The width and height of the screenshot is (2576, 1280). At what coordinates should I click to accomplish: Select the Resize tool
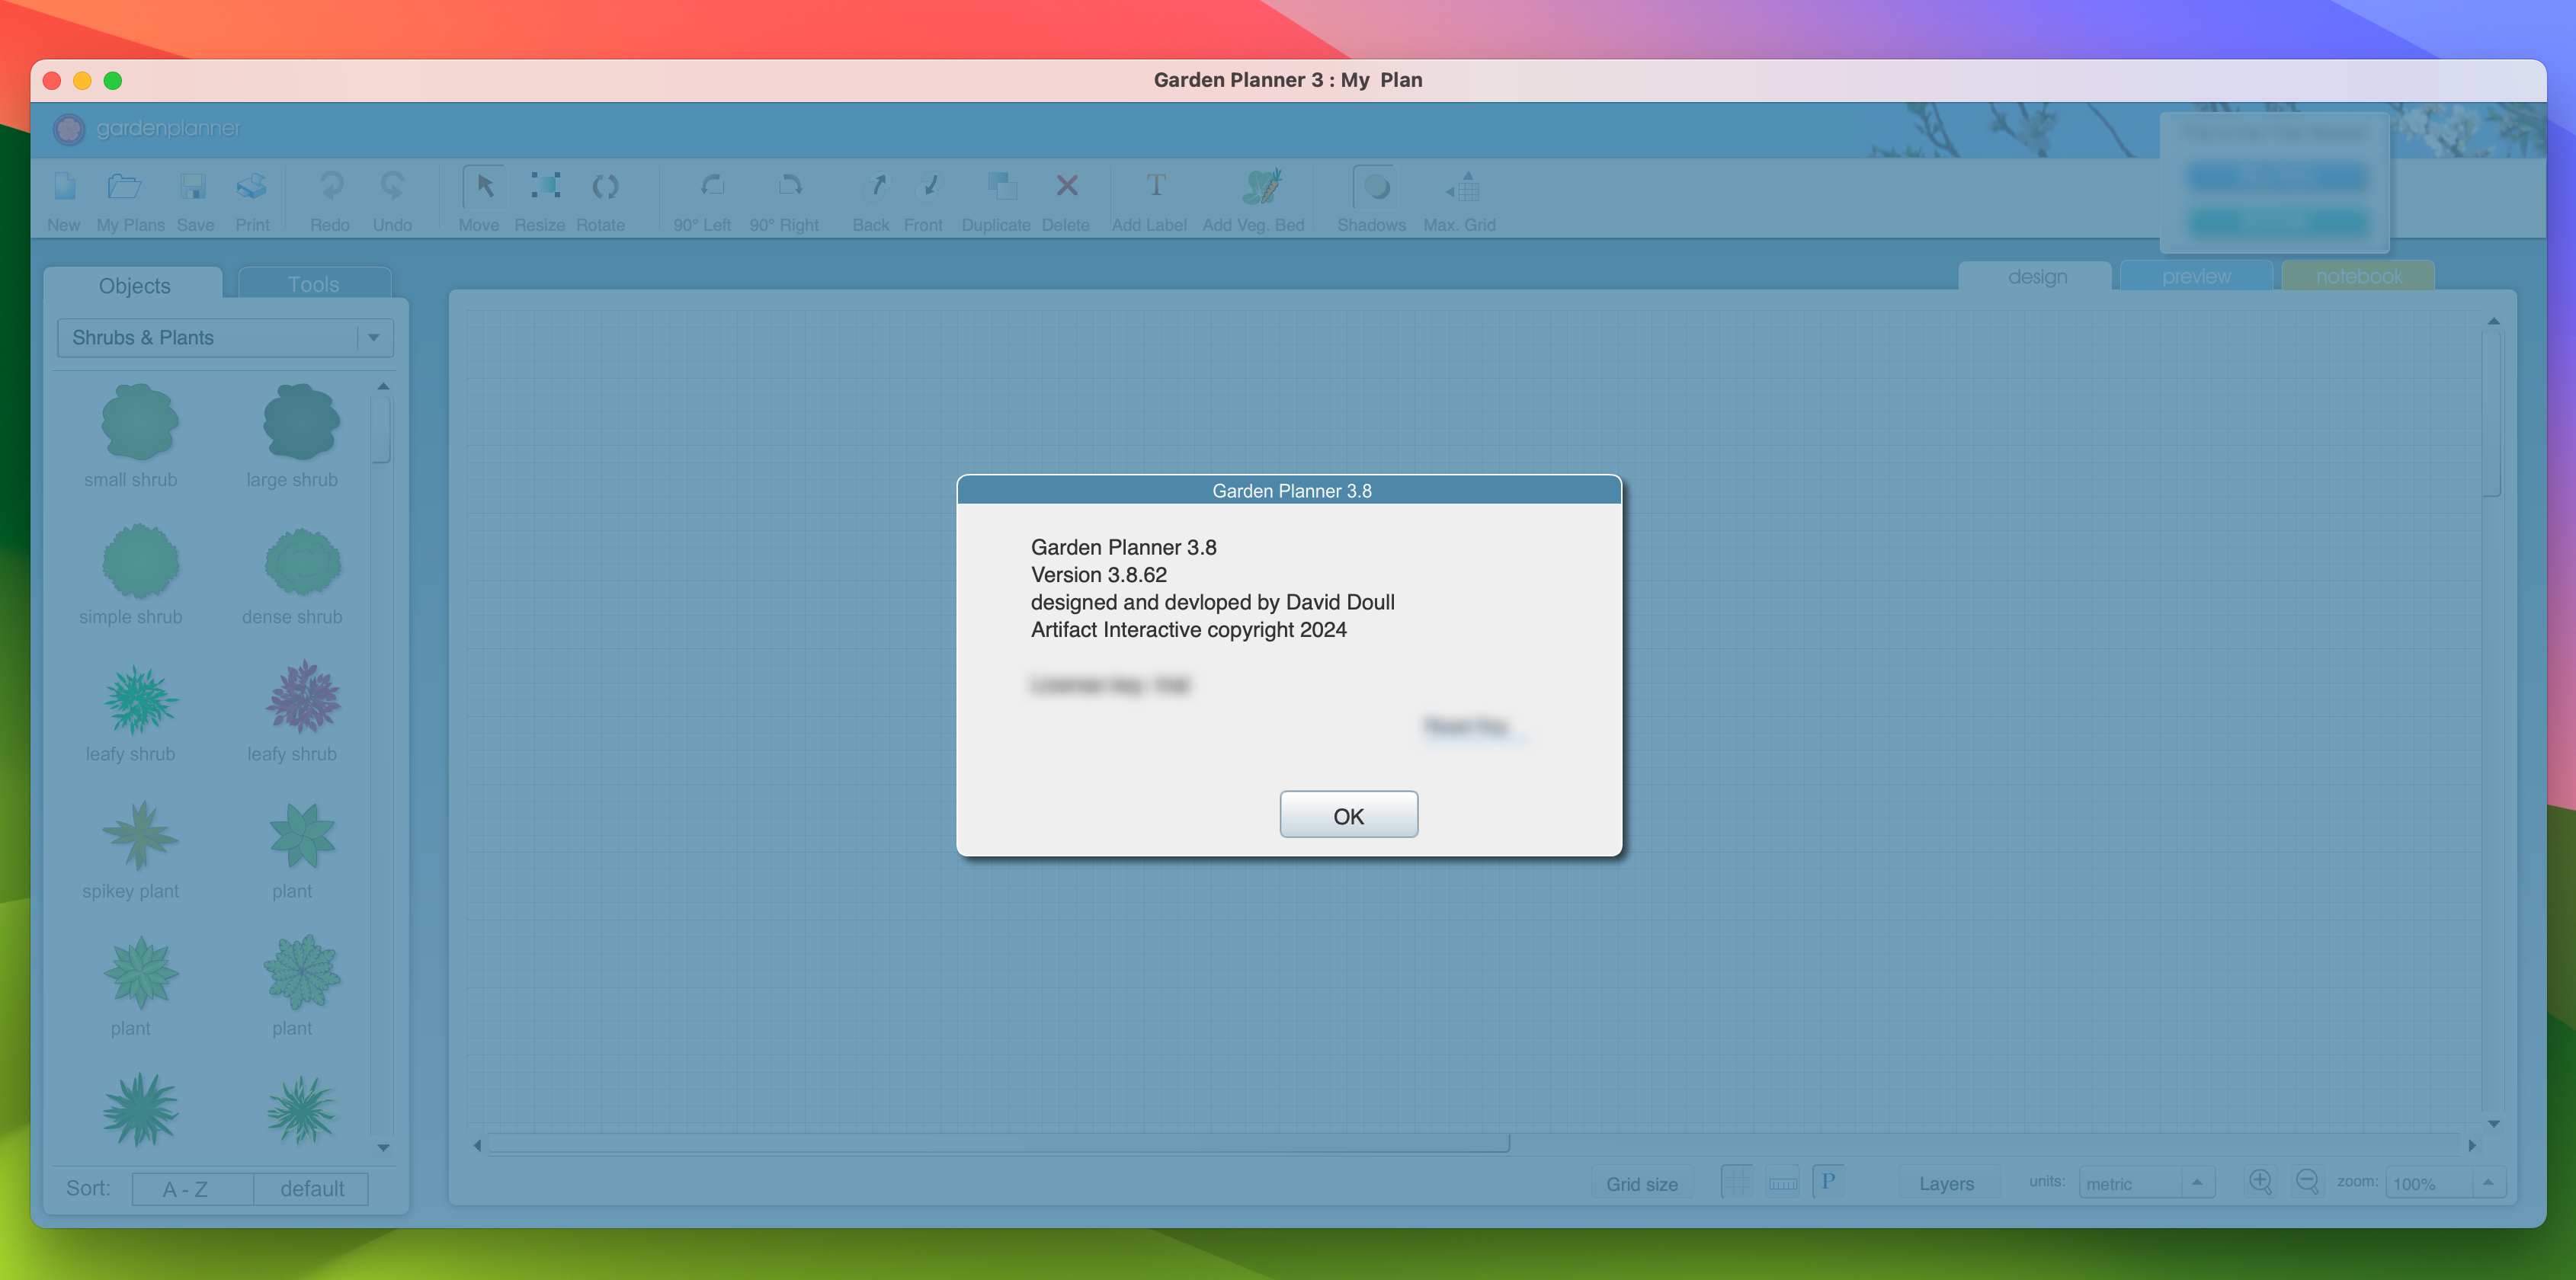tap(544, 186)
